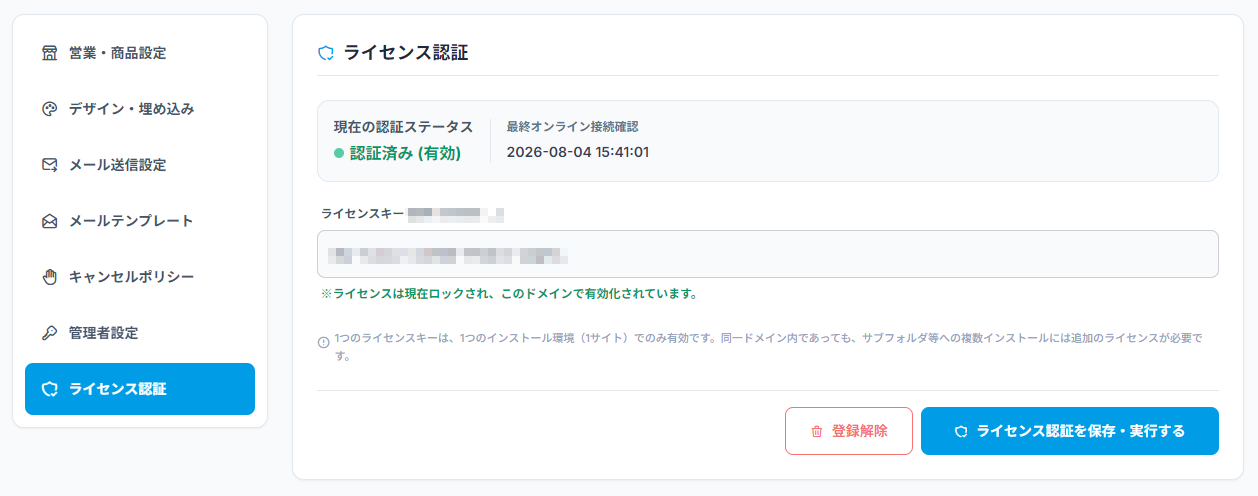Click the ライセンスキー input field
This screenshot has height=496, width=1258.
point(768,254)
